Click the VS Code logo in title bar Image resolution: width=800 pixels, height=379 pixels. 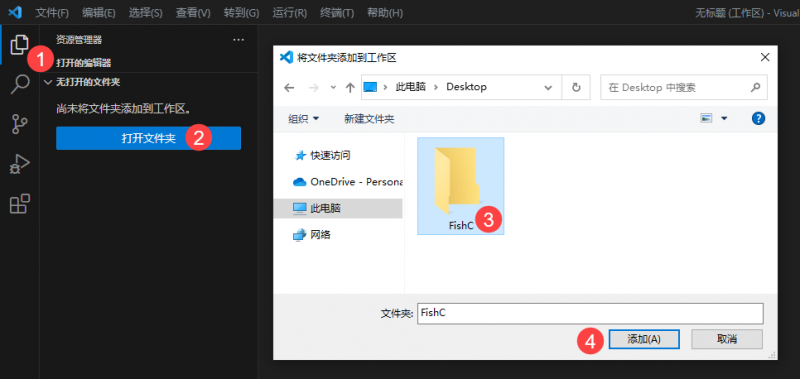pyautogui.click(x=14, y=12)
